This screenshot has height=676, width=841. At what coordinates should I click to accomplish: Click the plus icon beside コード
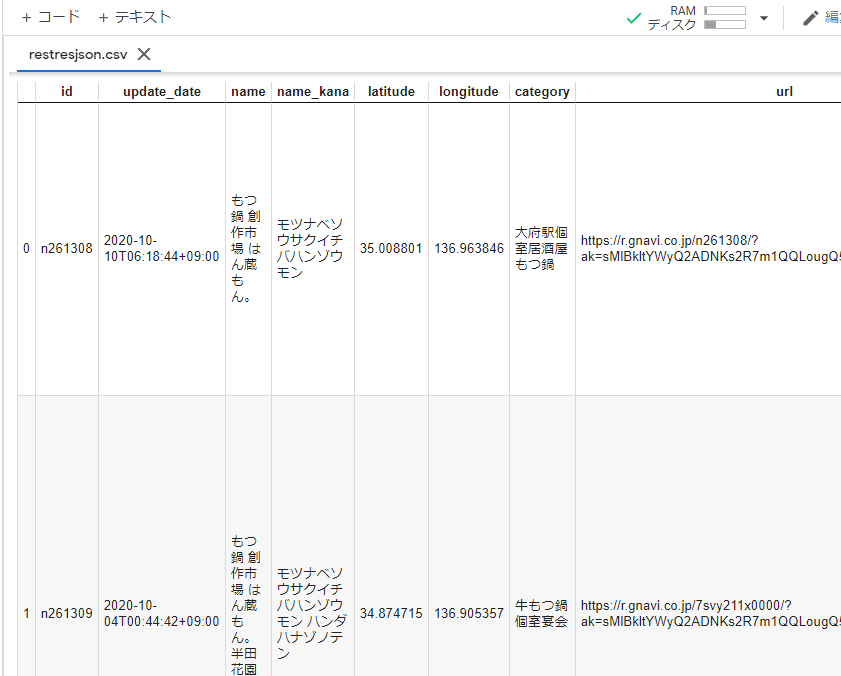tap(24, 17)
